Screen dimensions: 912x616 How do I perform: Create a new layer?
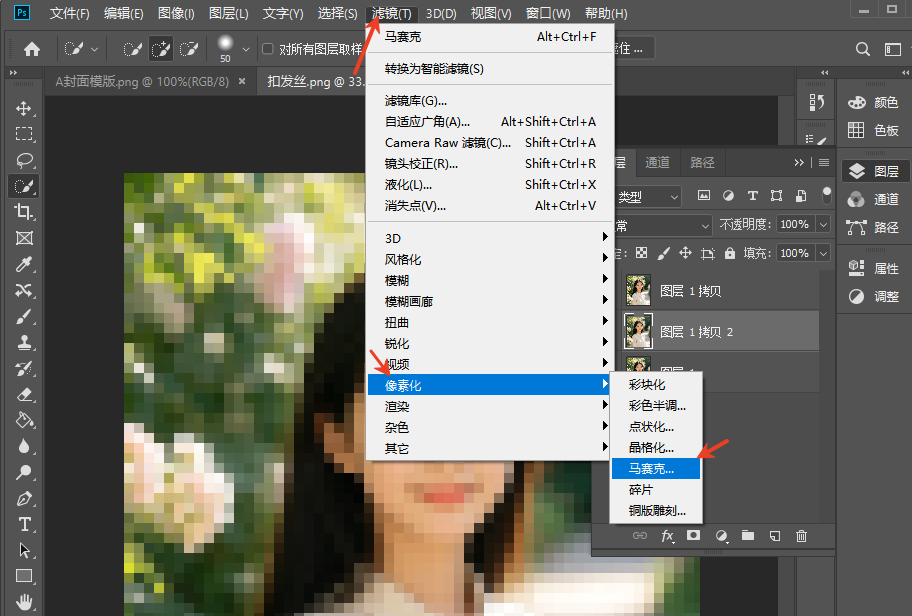pos(775,536)
